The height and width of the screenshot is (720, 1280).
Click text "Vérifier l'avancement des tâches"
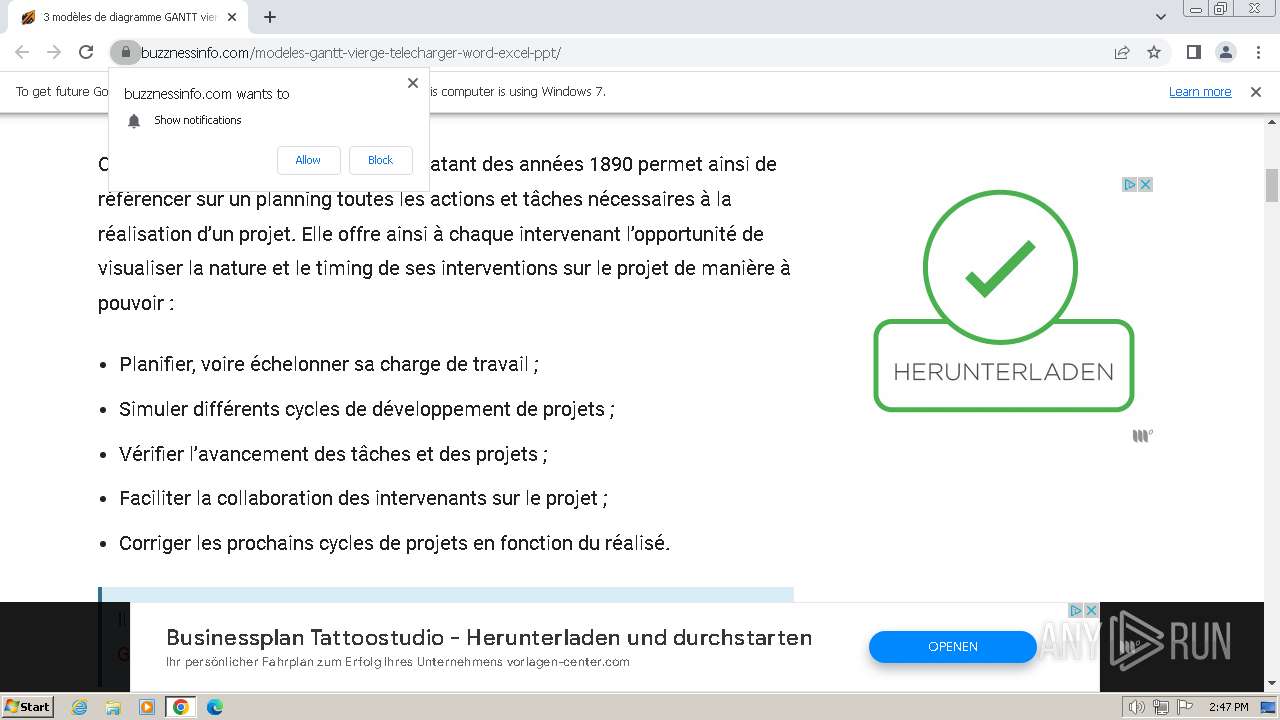point(333,454)
